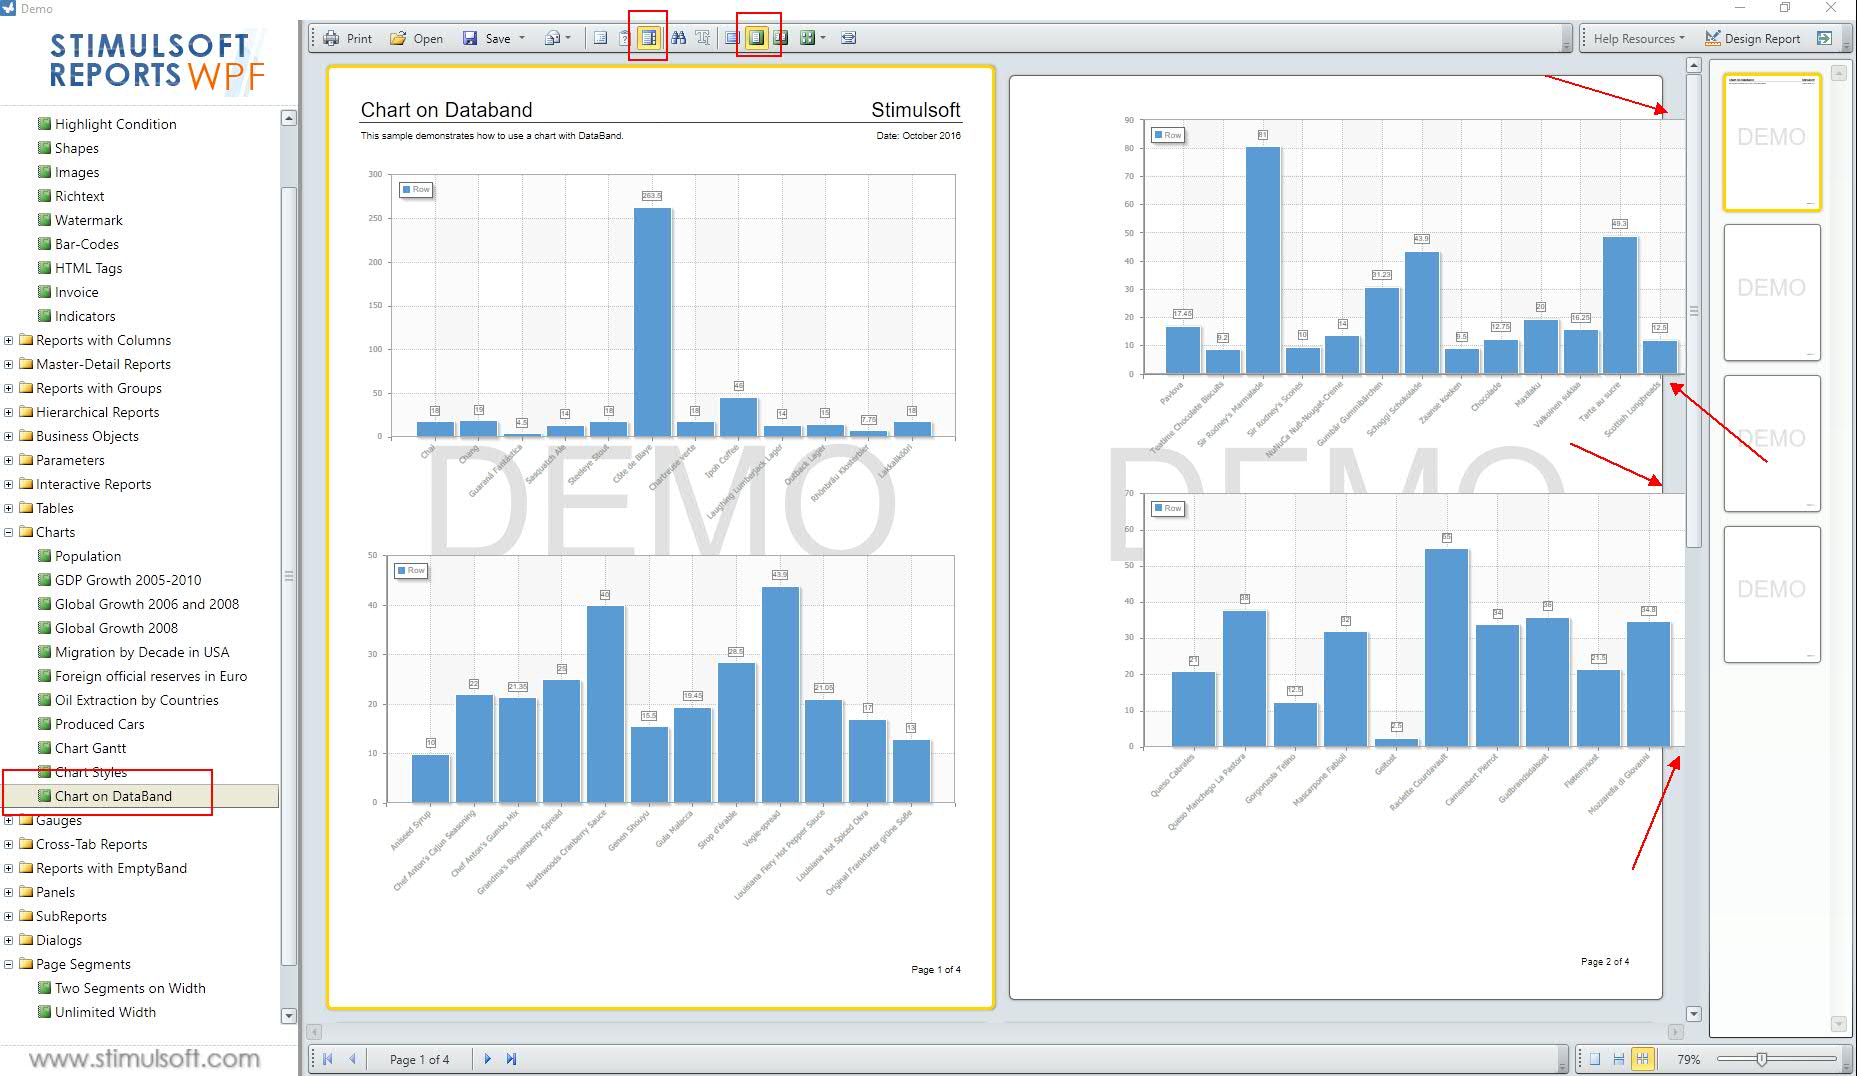Viewport: 1857px width, 1076px height.
Task: Select the fourth page thumbnail
Action: point(1772,594)
